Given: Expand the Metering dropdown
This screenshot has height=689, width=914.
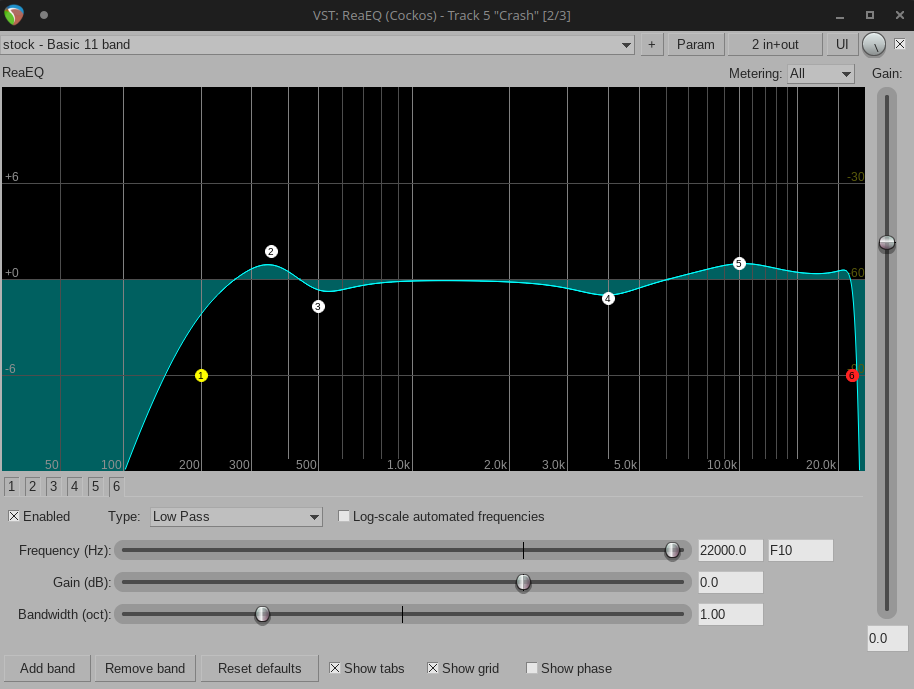Looking at the screenshot, I should 820,74.
